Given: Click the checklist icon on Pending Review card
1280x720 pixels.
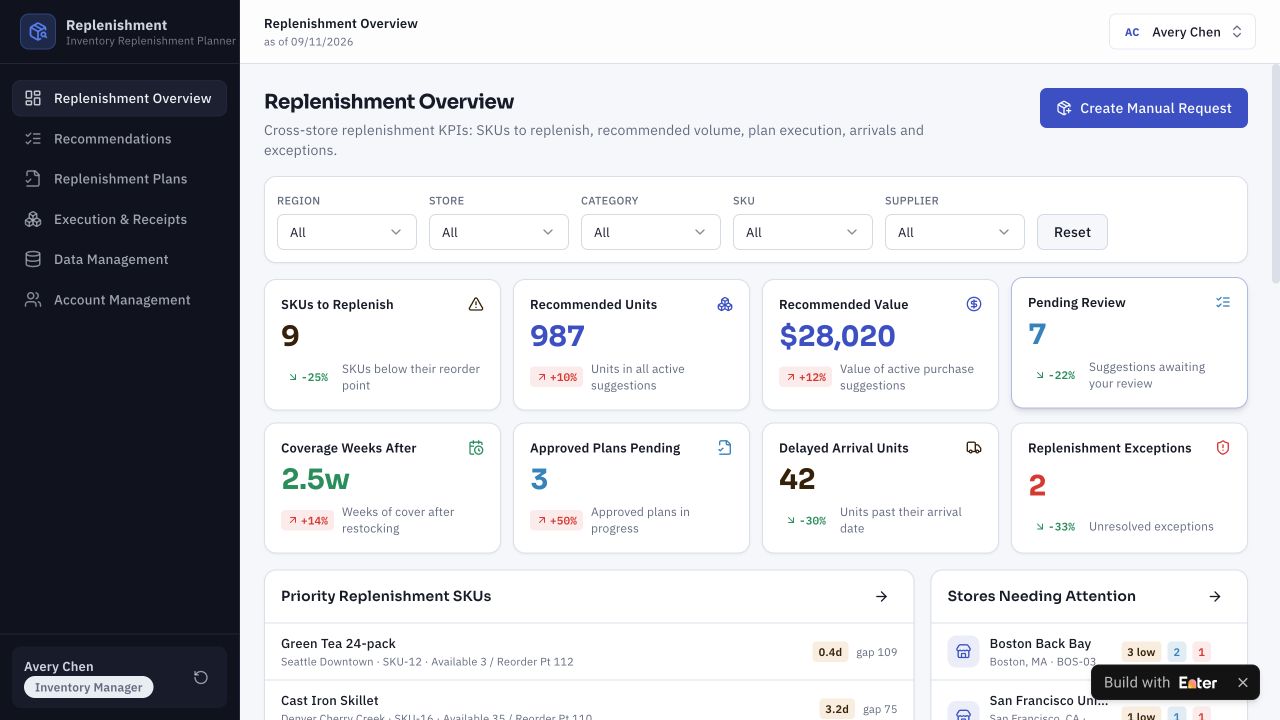Looking at the screenshot, I should point(1223,302).
